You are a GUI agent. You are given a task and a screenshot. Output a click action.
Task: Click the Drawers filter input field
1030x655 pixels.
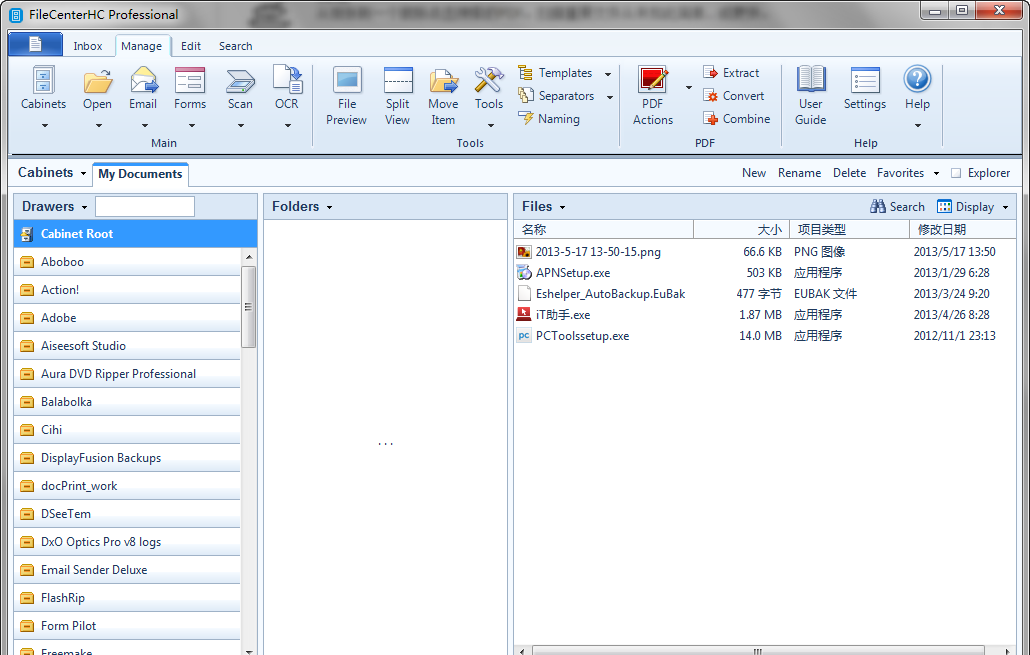[x=145, y=206]
